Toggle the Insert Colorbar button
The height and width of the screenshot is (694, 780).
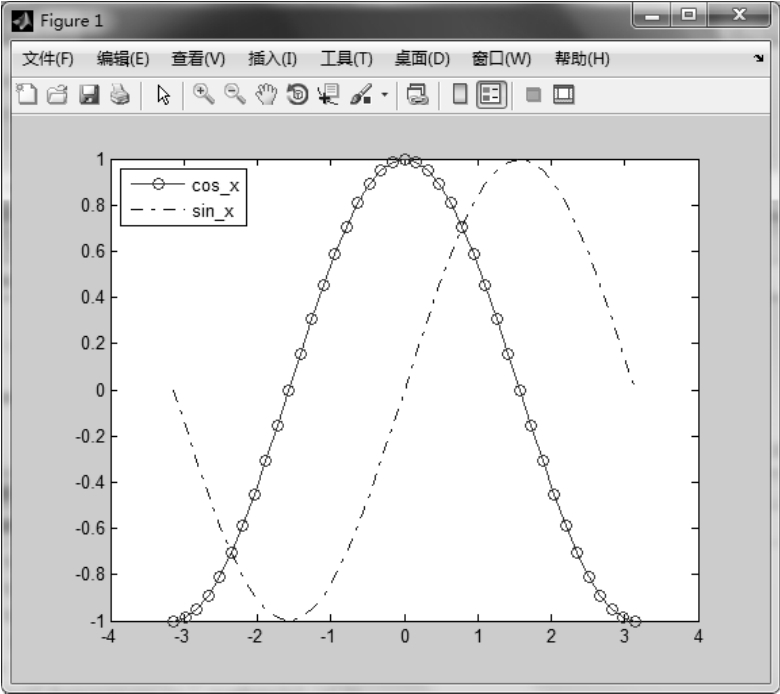tap(460, 95)
